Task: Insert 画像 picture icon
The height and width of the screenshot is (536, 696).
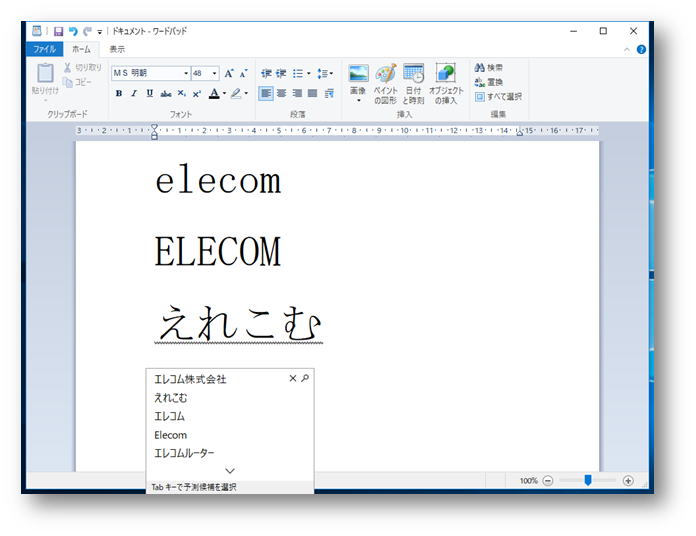Action: coord(358,74)
